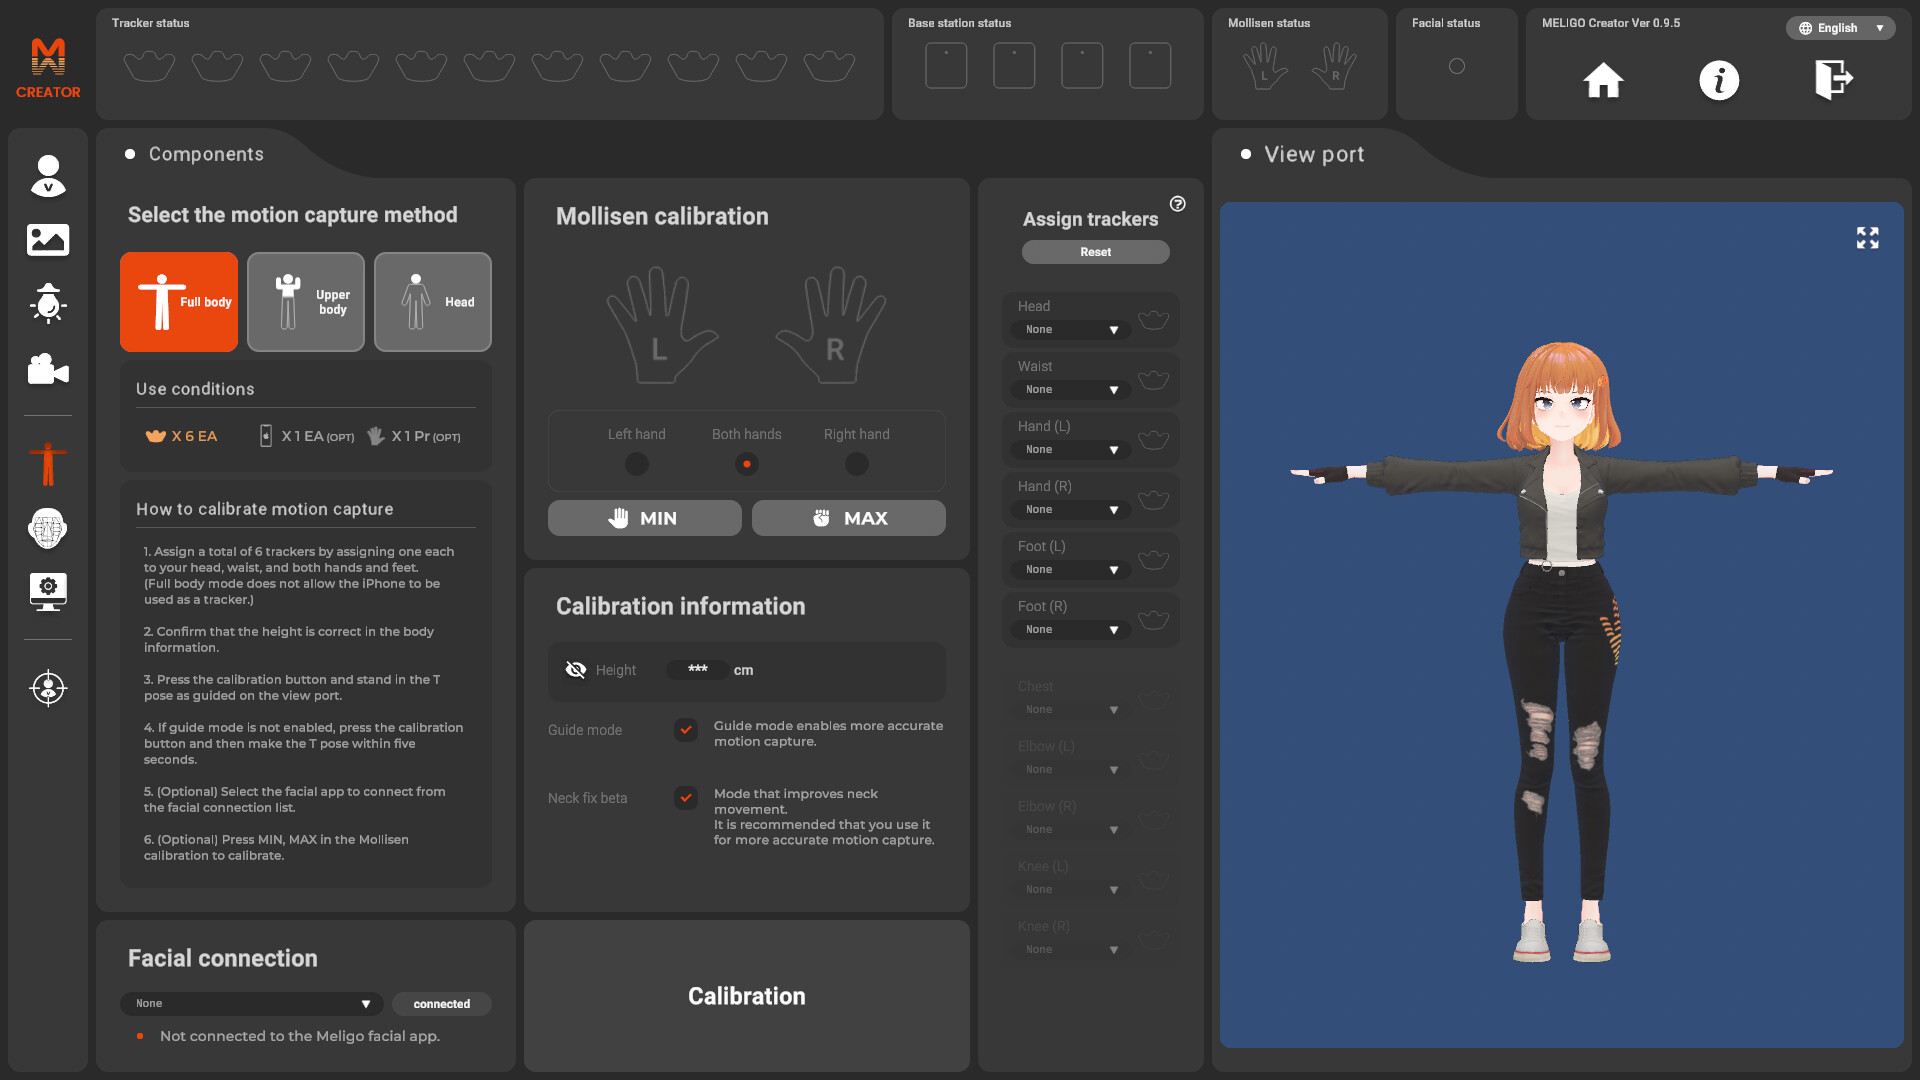The width and height of the screenshot is (1920, 1080).
Task: Click the info panel icon
Action: [1718, 78]
